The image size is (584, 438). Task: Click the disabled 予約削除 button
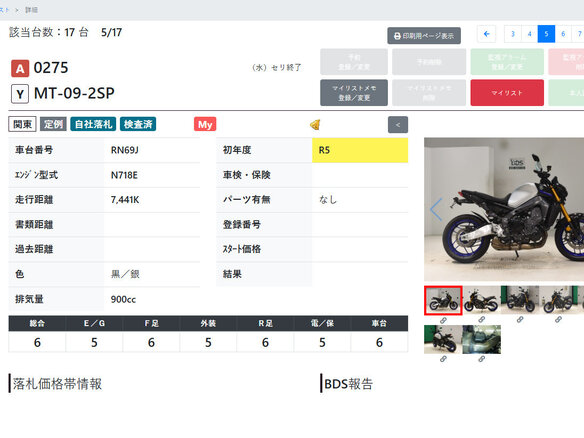pyautogui.click(x=429, y=62)
